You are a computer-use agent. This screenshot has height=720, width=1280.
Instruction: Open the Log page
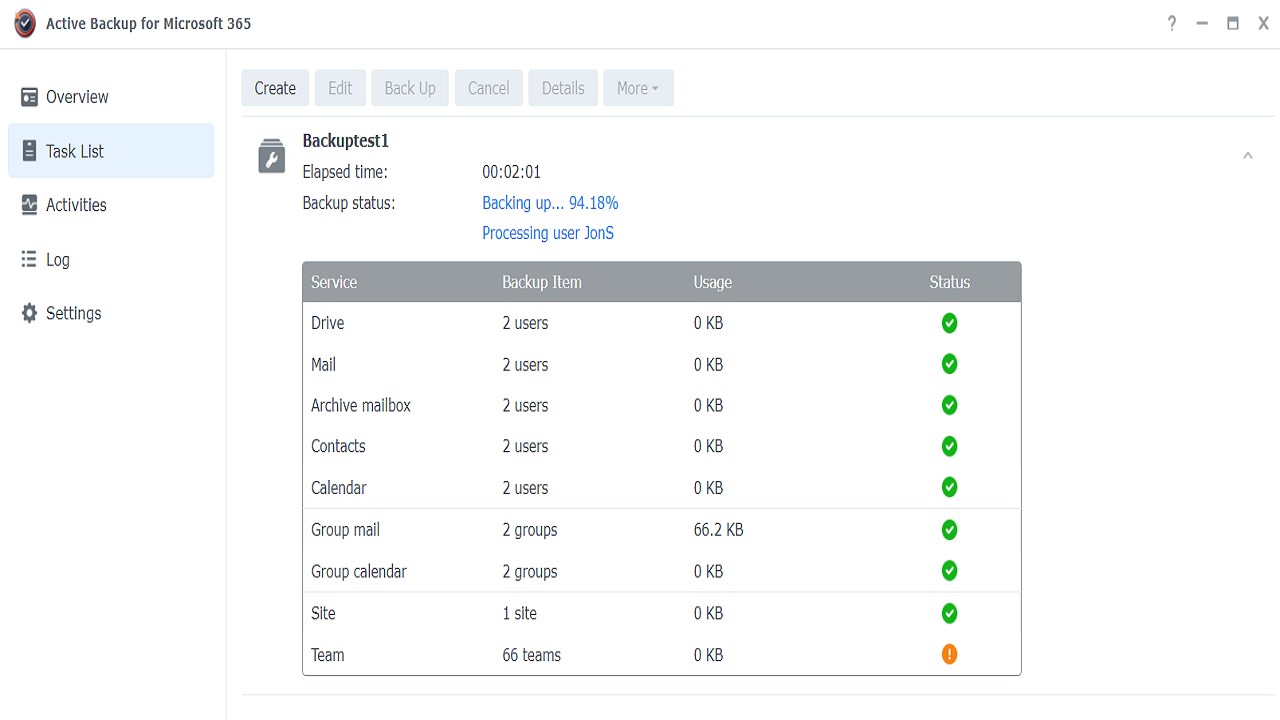click(111, 259)
